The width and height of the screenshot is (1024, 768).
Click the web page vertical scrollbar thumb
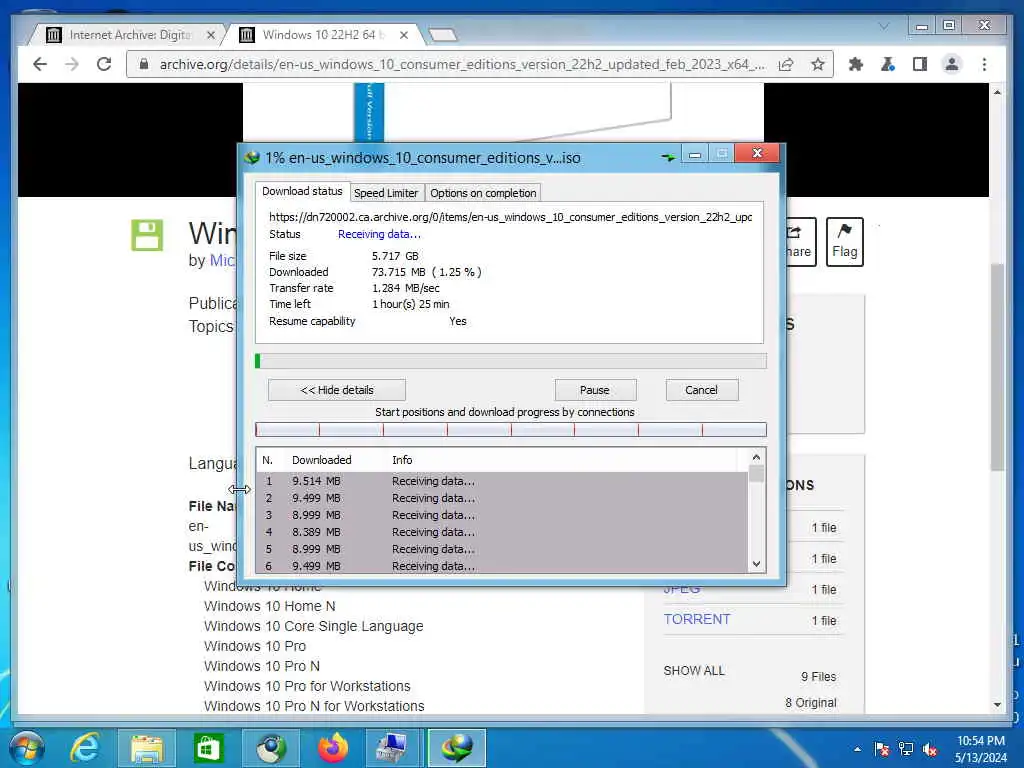coord(997,367)
